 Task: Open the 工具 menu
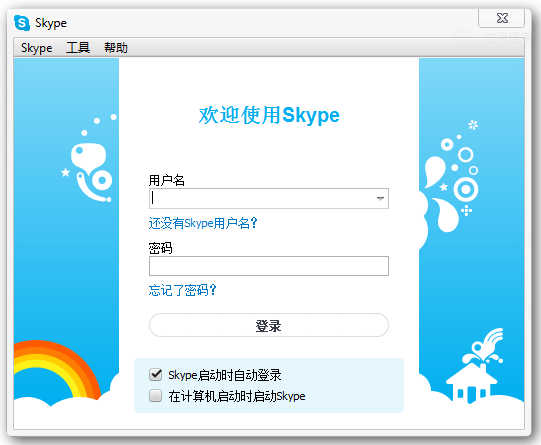[x=78, y=48]
